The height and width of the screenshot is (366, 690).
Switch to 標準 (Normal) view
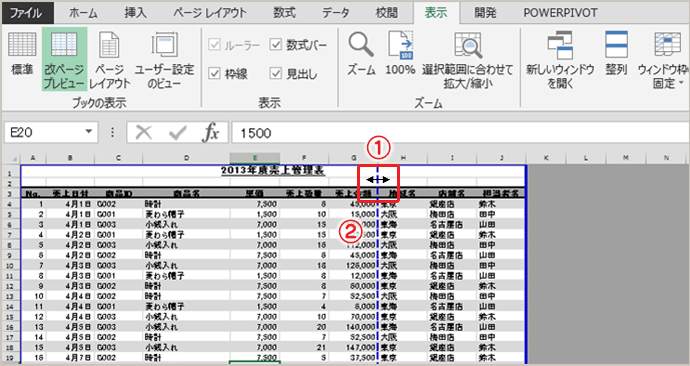22,55
